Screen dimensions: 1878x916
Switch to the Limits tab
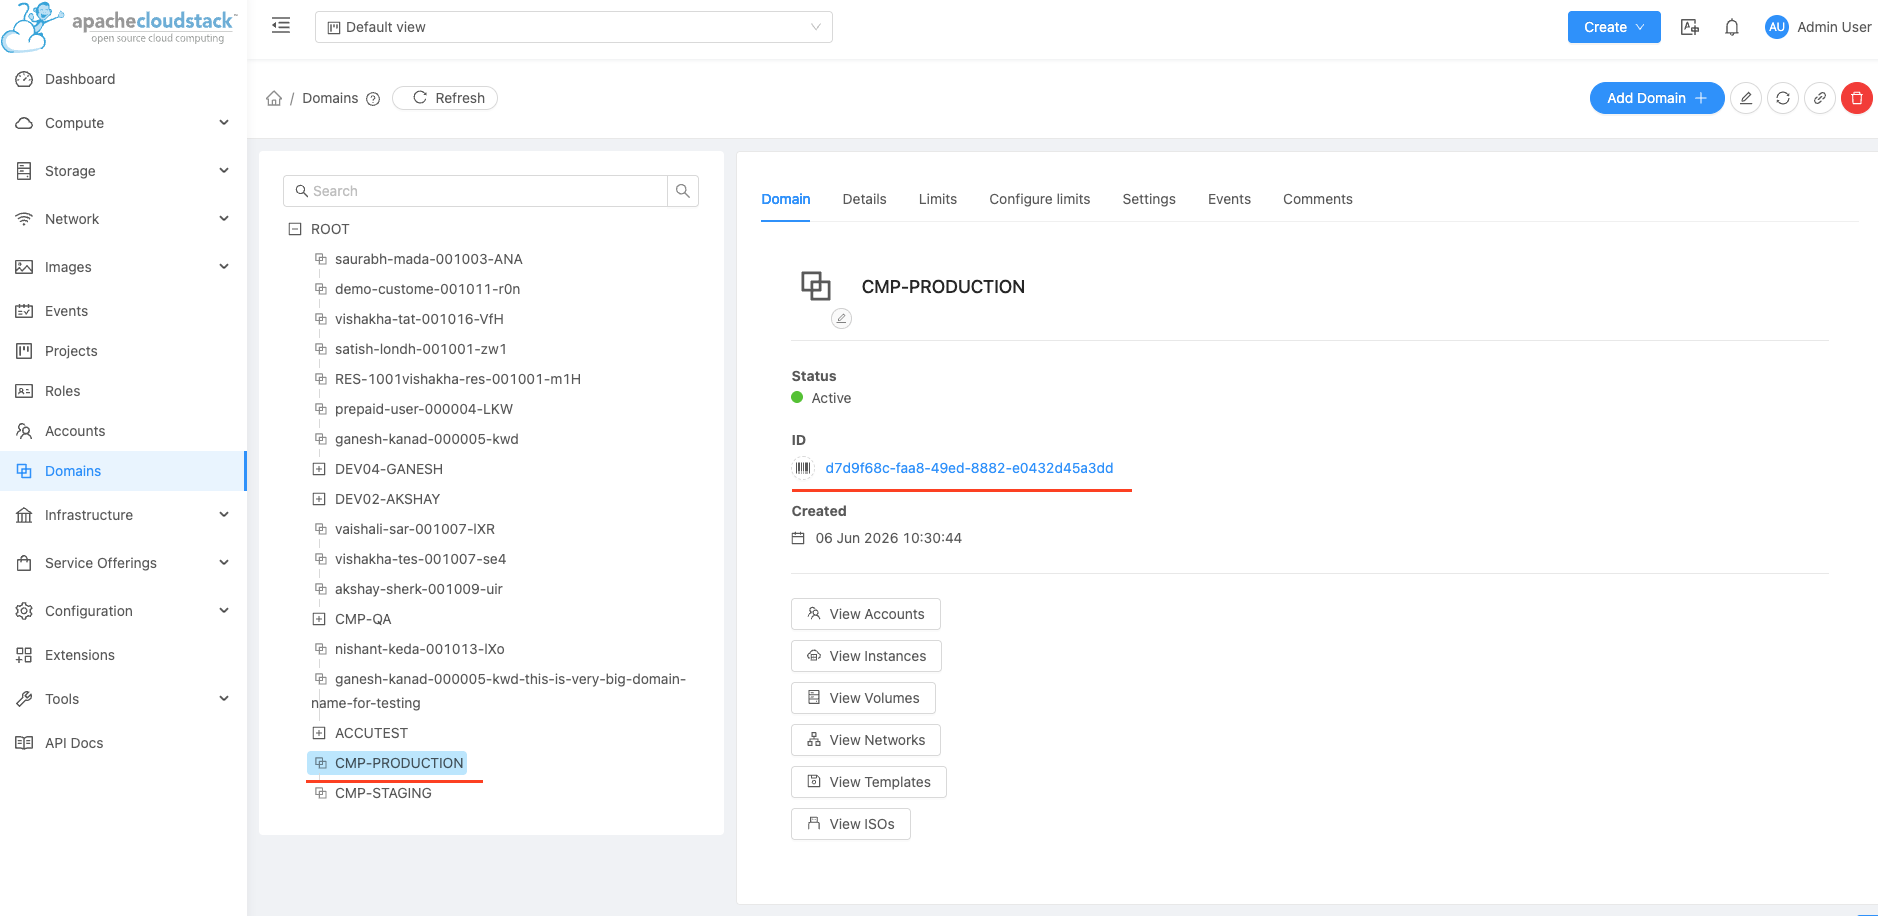coord(938,199)
